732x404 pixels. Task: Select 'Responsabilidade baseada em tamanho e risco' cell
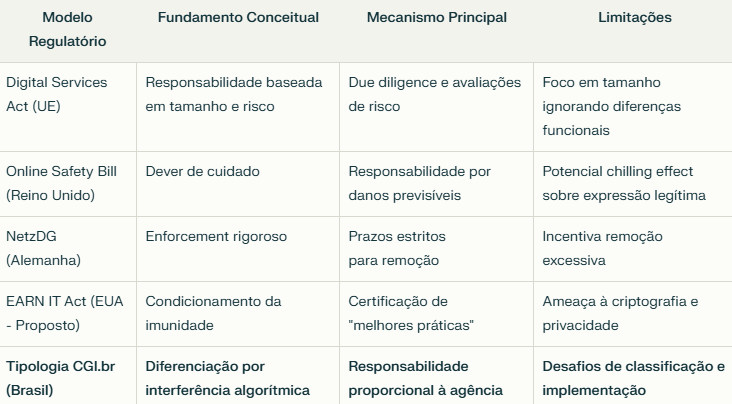[x=238, y=107]
